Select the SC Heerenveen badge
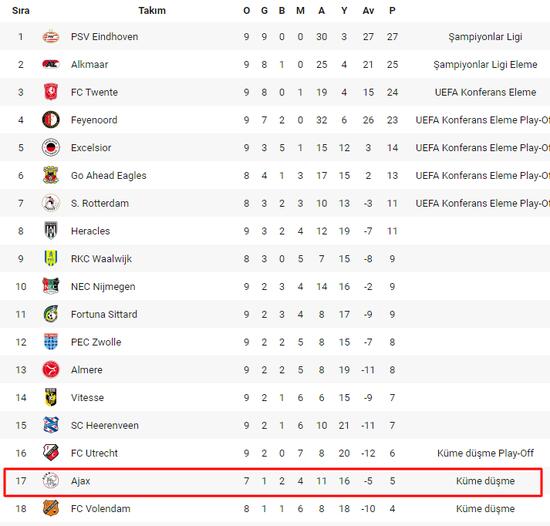The image size is (550, 526). [51, 425]
